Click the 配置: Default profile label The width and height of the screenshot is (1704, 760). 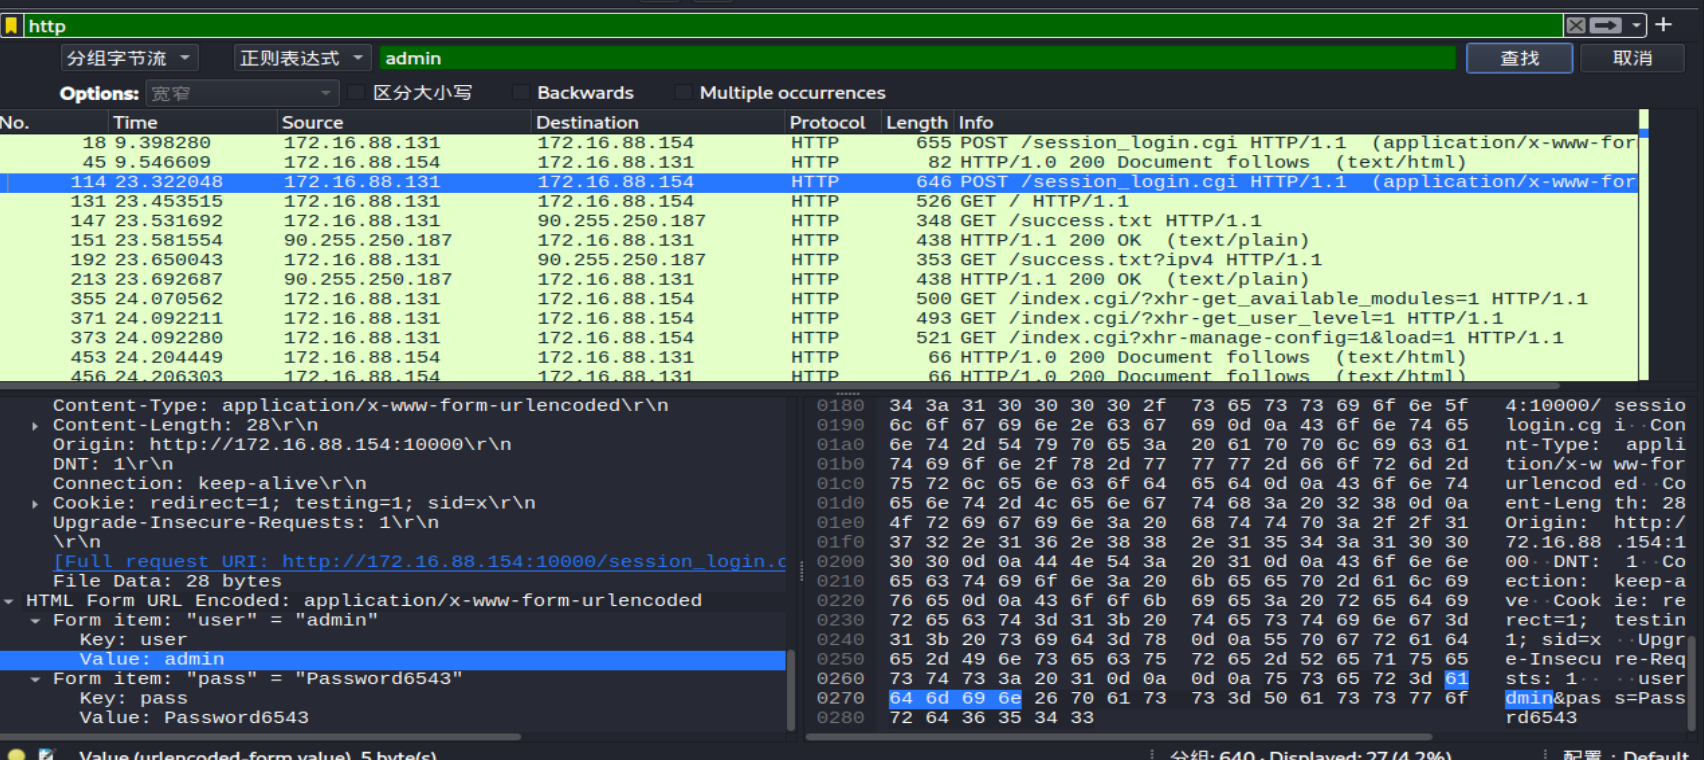pyautogui.click(x=1624, y=755)
